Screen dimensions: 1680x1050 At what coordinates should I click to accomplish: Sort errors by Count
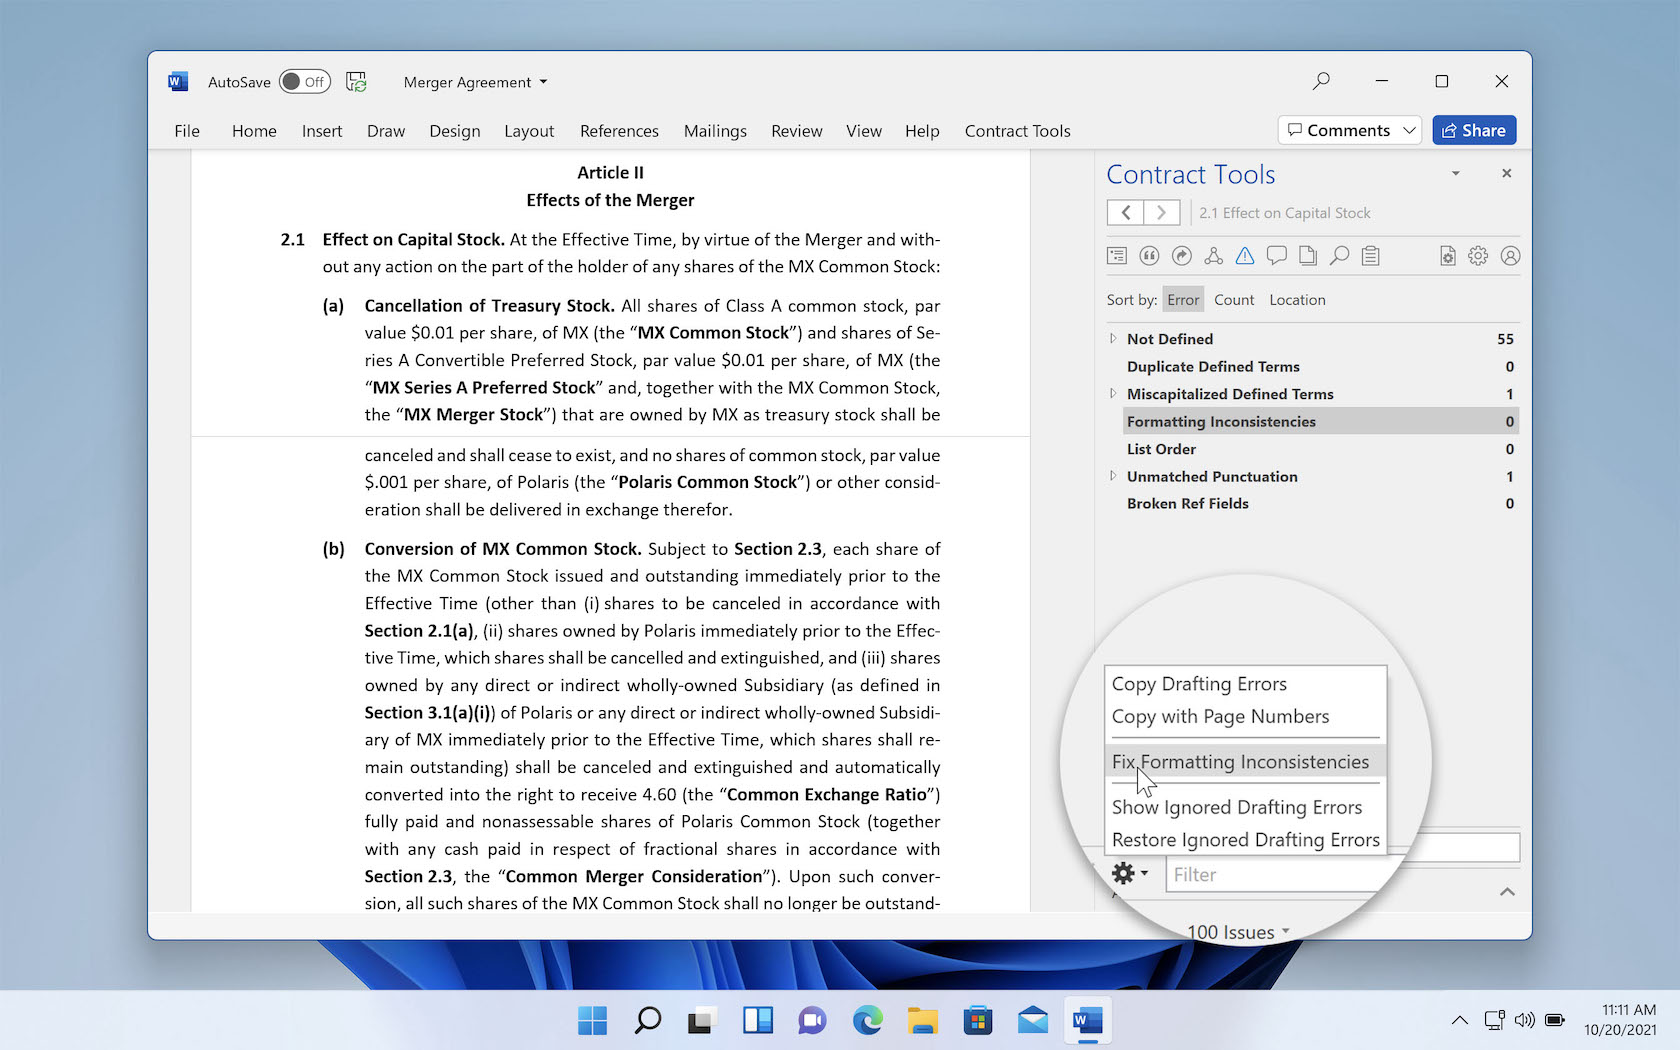point(1234,300)
